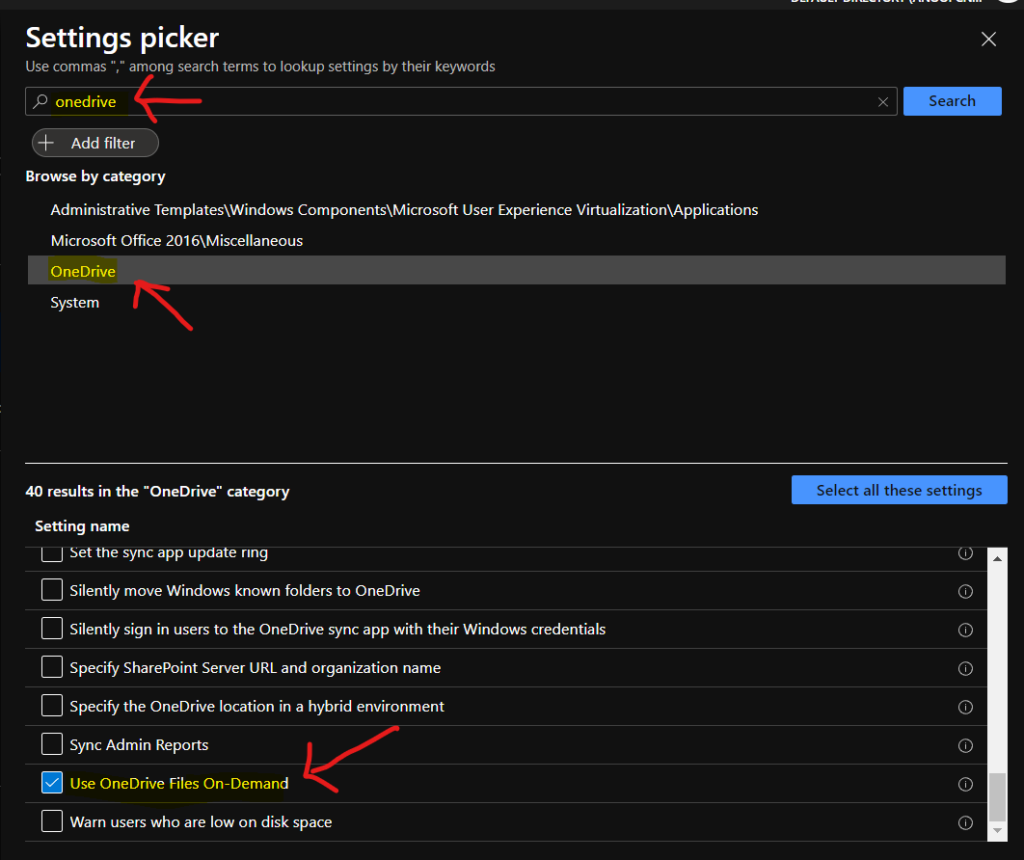Show info for Set the sync app update ring
This screenshot has height=860, width=1024.
click(965, 553)
